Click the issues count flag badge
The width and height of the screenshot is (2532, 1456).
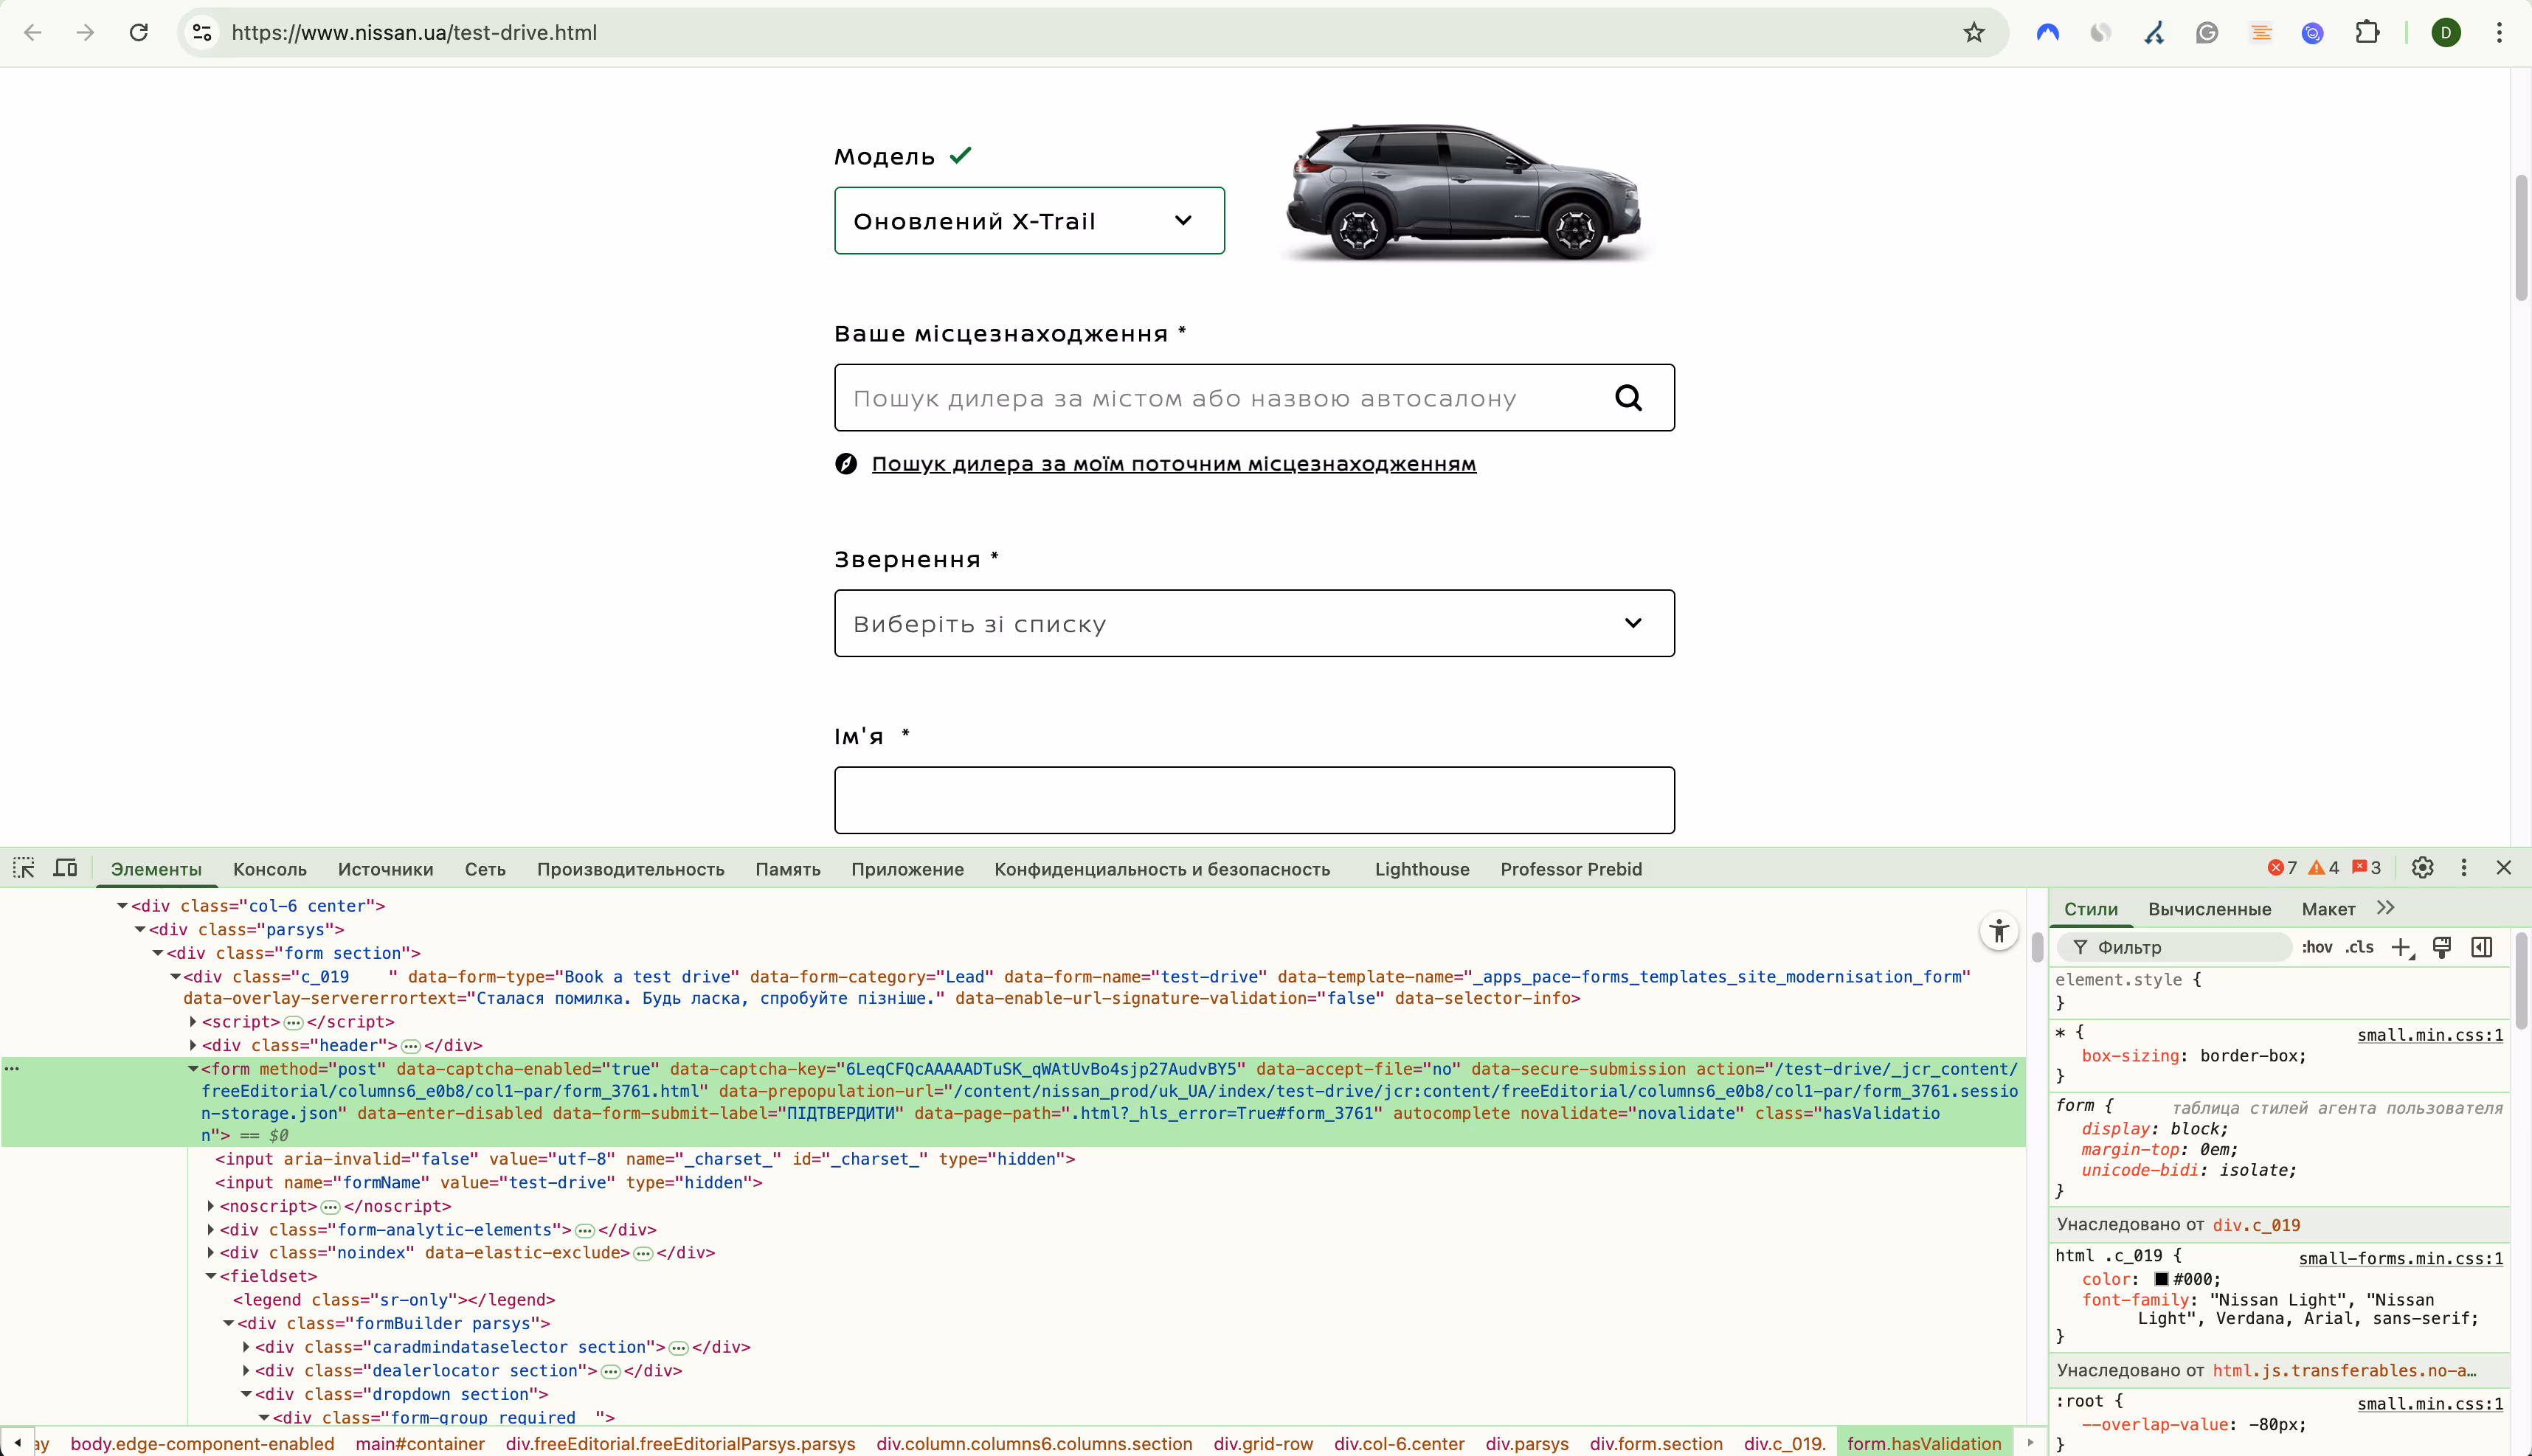click(x=2366, y=868)
